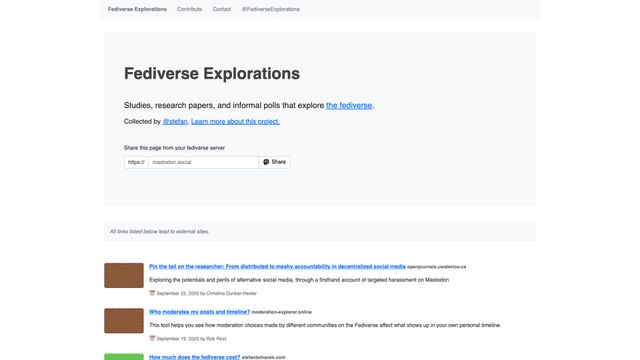
Task: Visit the @FediverseExplorations nav link
Action: pos(271,9)
